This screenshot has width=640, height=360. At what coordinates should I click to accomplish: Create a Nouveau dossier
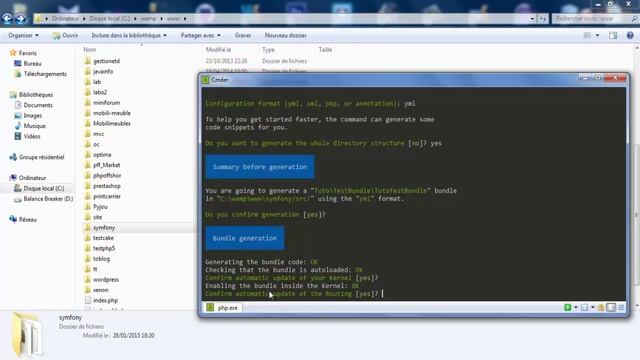[285, 36]
